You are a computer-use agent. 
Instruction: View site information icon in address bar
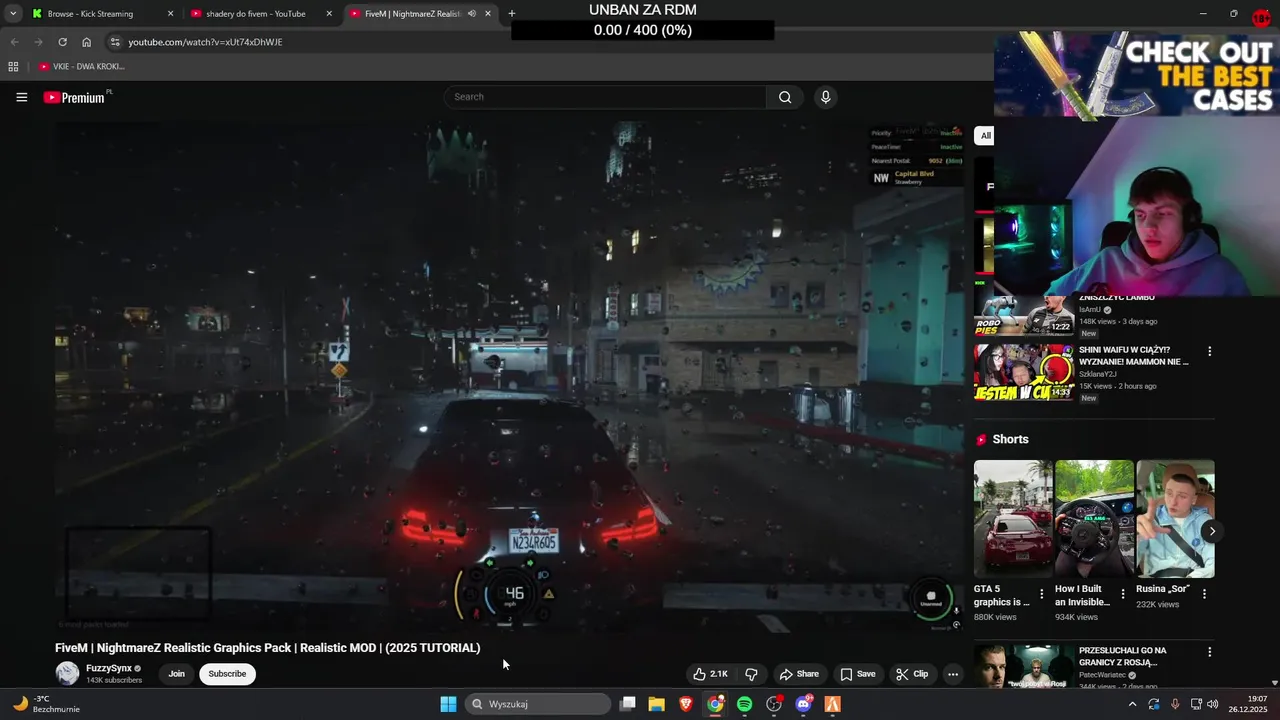tap(115, 42)
